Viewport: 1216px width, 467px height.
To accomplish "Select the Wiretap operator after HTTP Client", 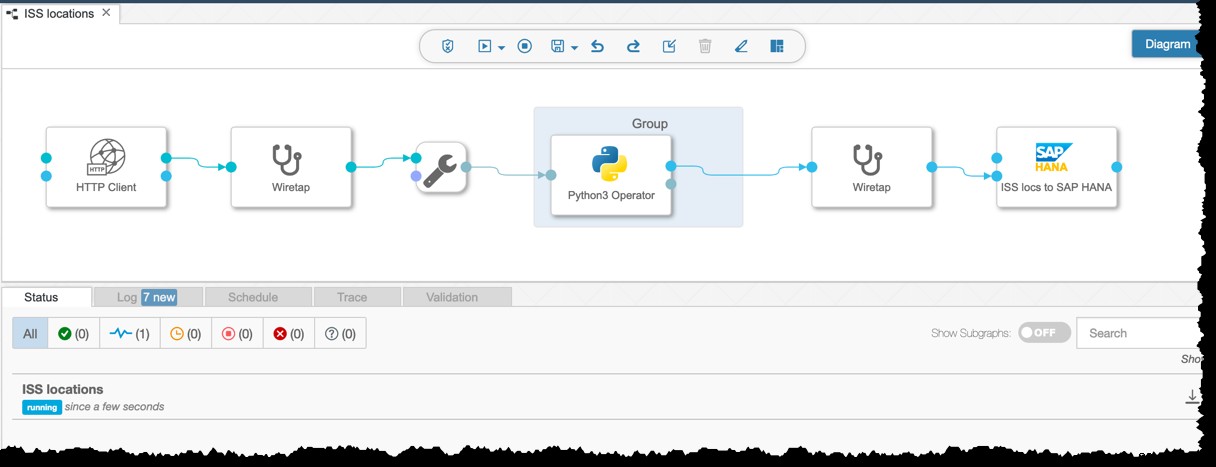I will point(291,167).
